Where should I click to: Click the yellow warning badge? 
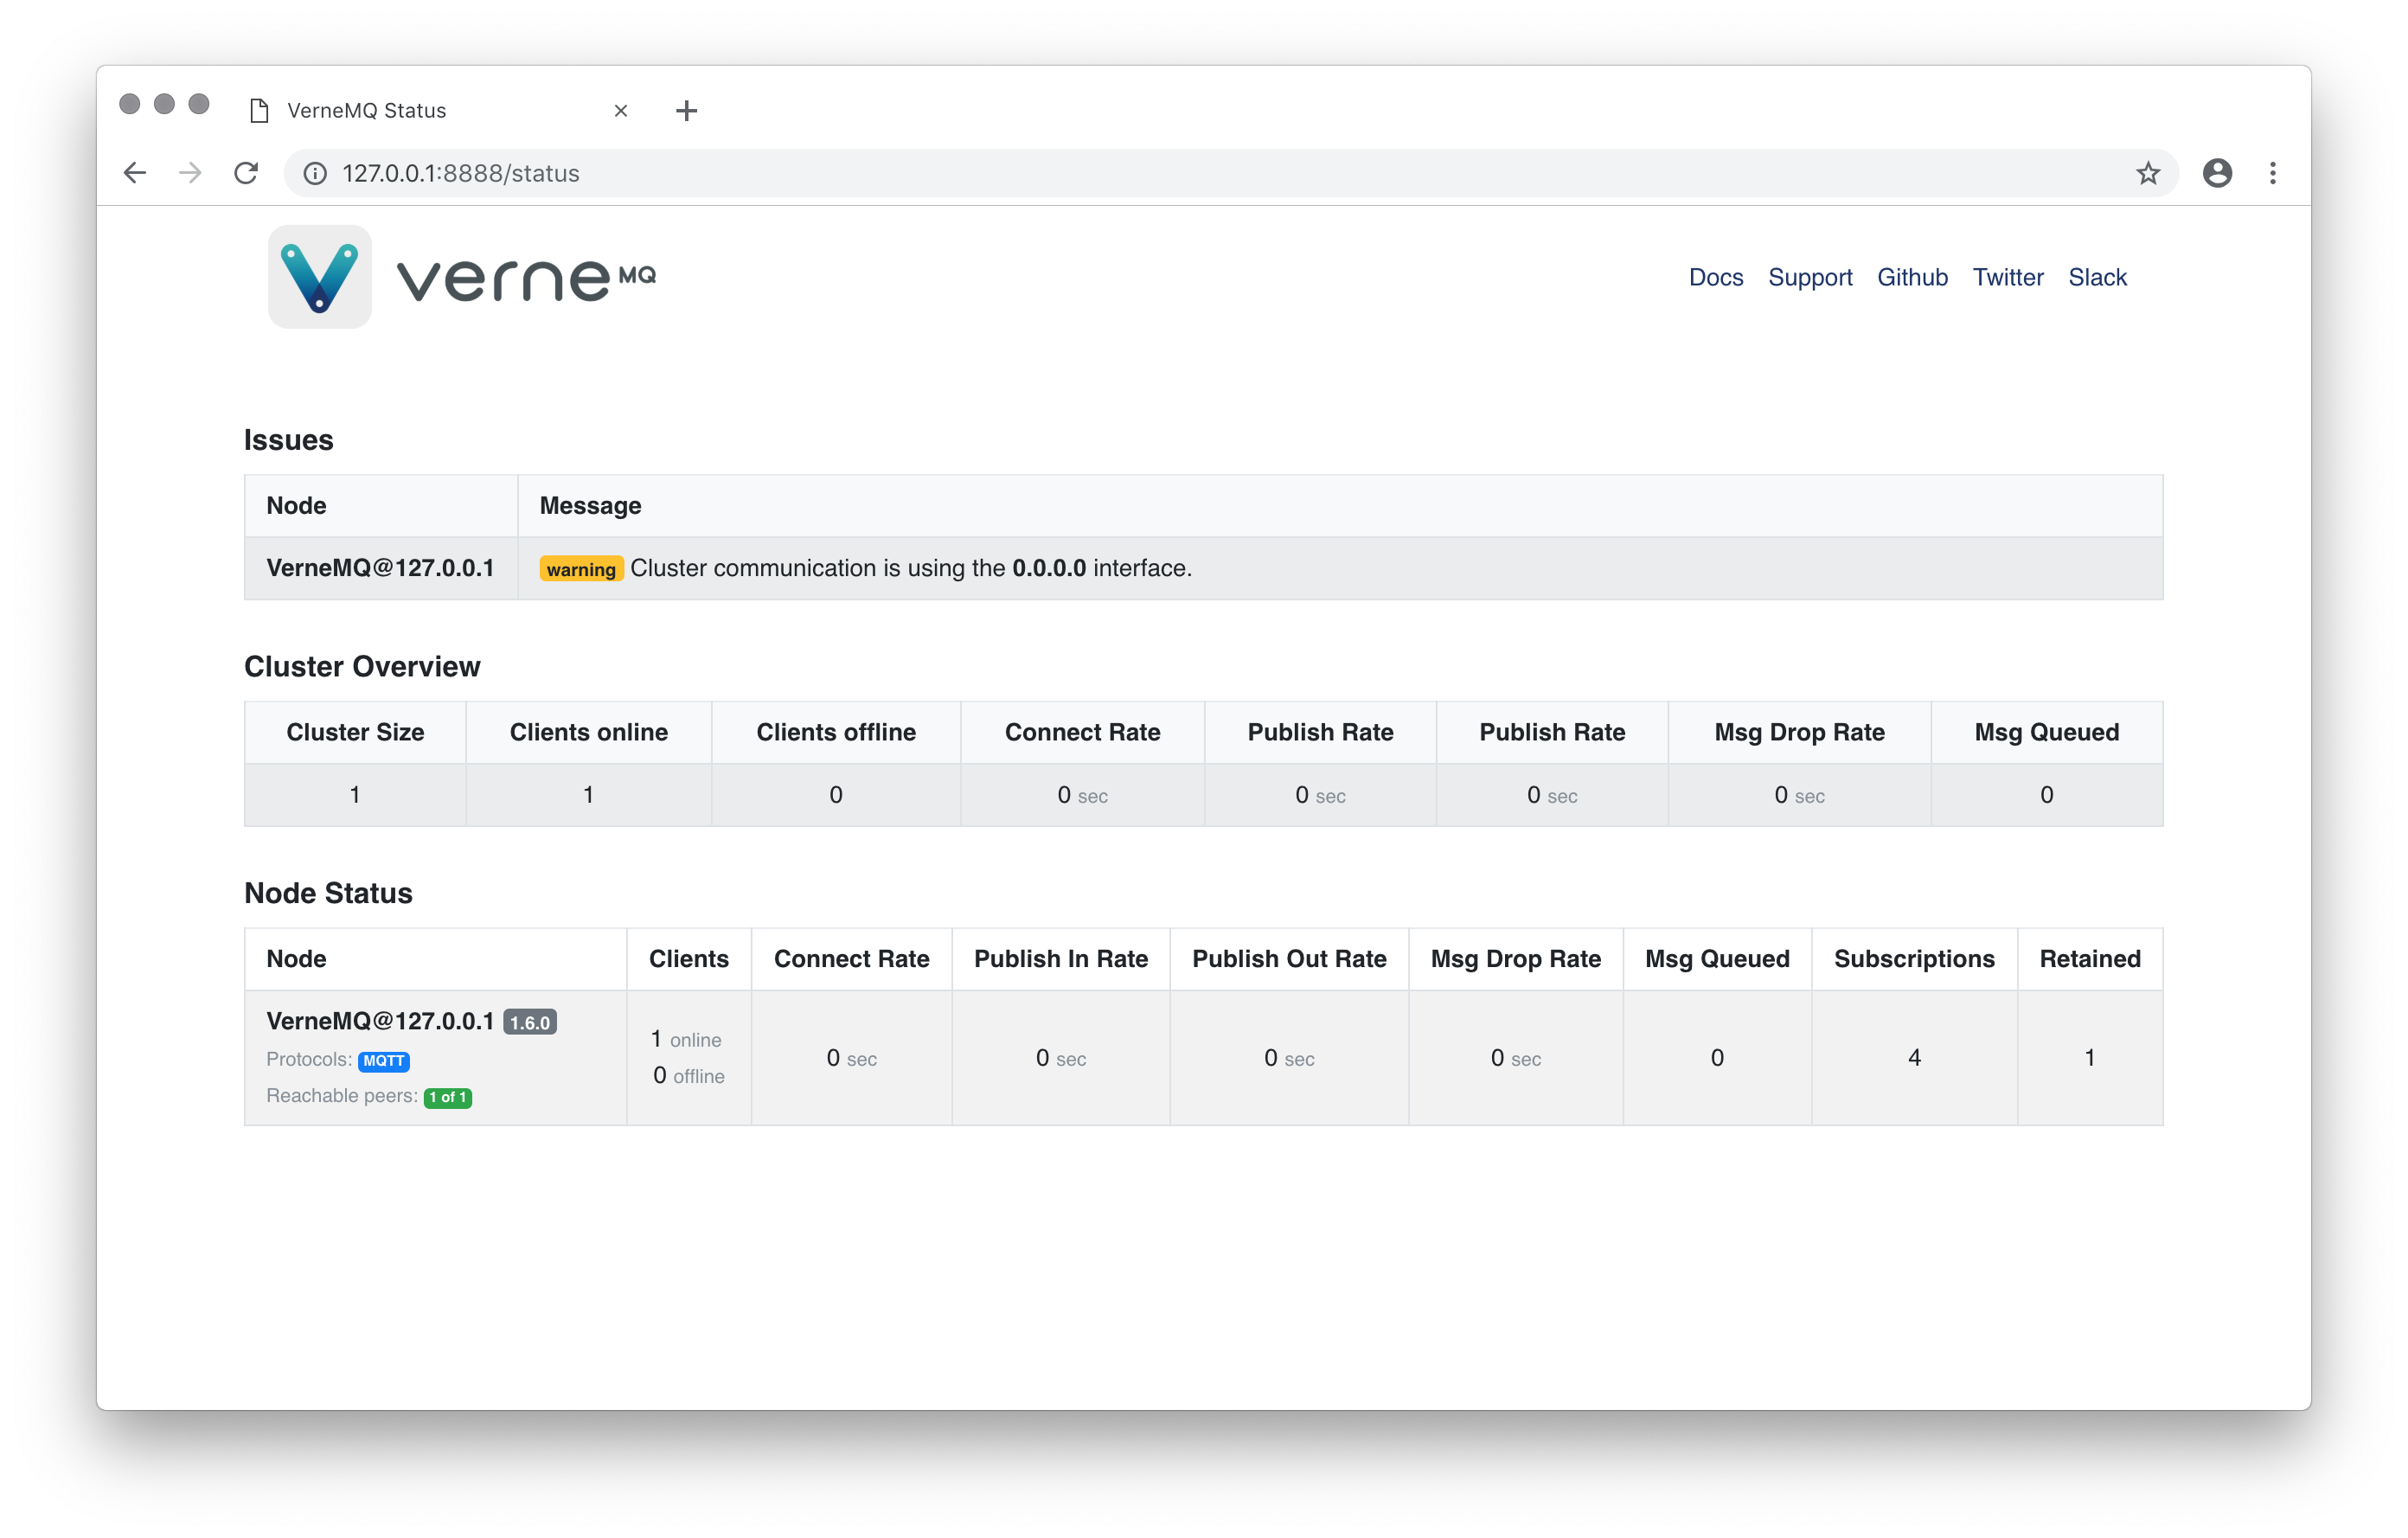581,569
